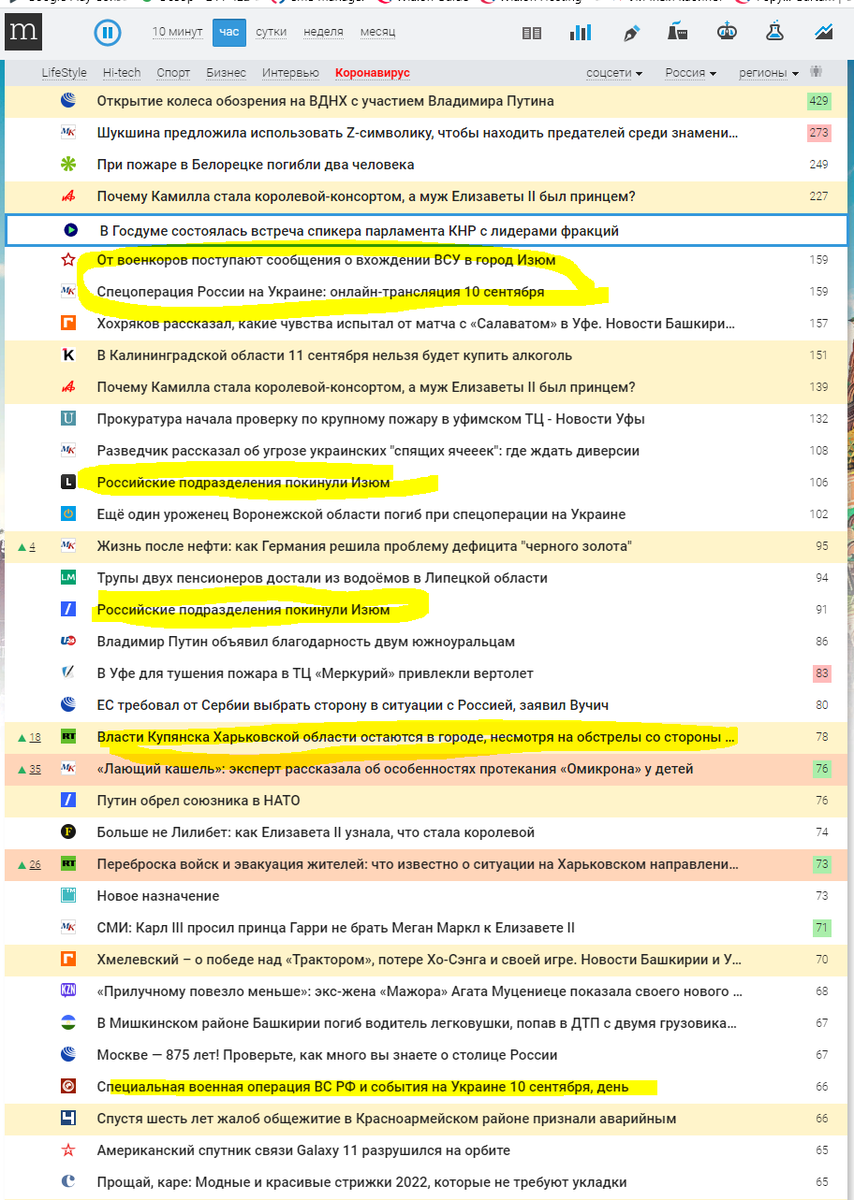The width and height of the screenshot is (854, 1200).
Task: Click the green 71 view count
Action: click(822, 928)
